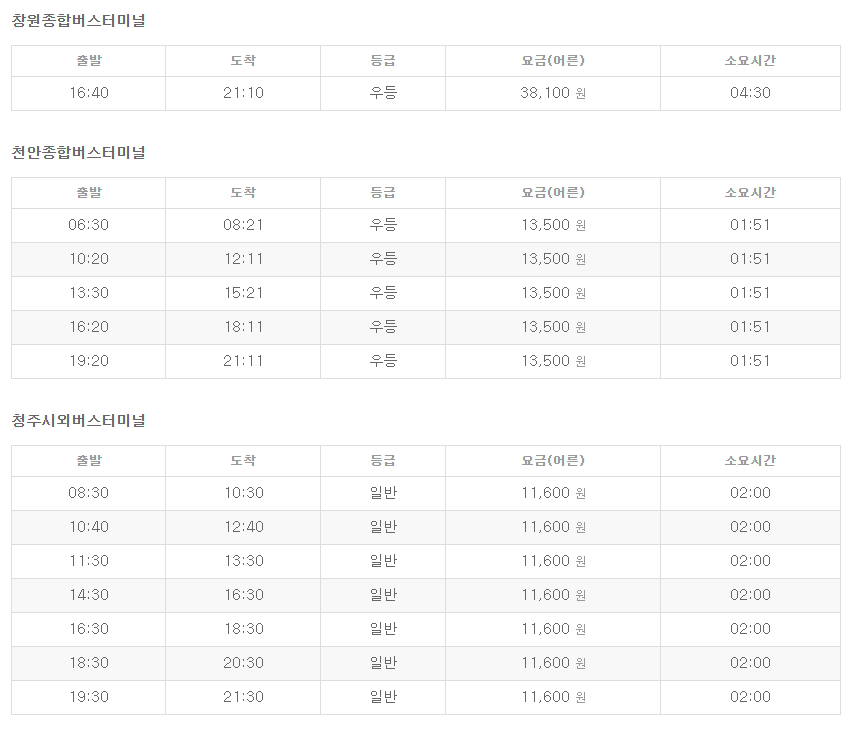Click 요금(어른) header in 창원 table
The width and height of the screenshot is (852, 736).
(x=553, y=61)
